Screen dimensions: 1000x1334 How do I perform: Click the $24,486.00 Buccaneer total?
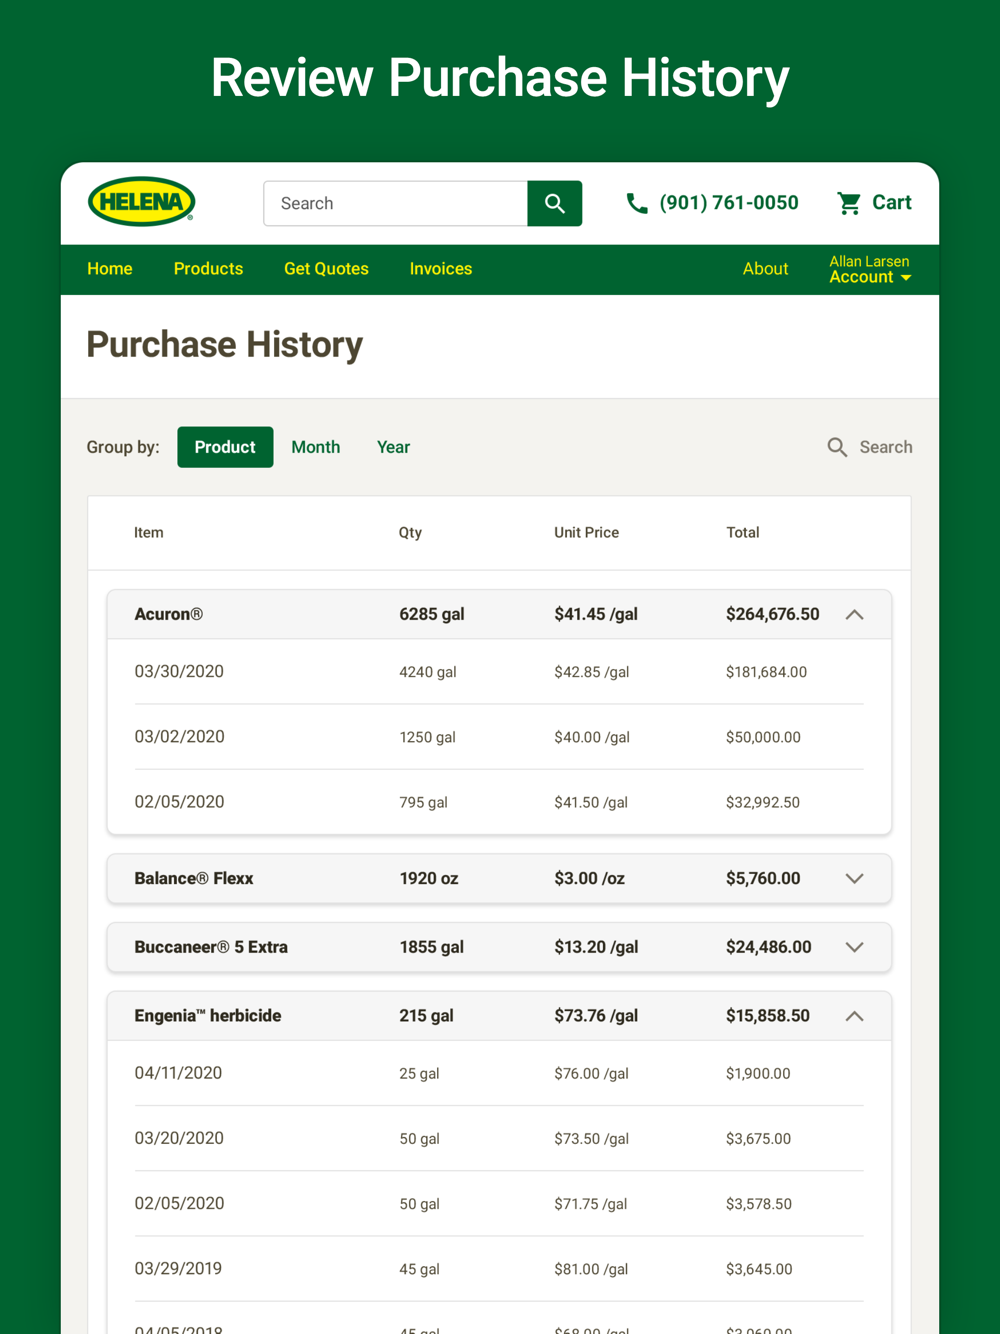point(769,947)
